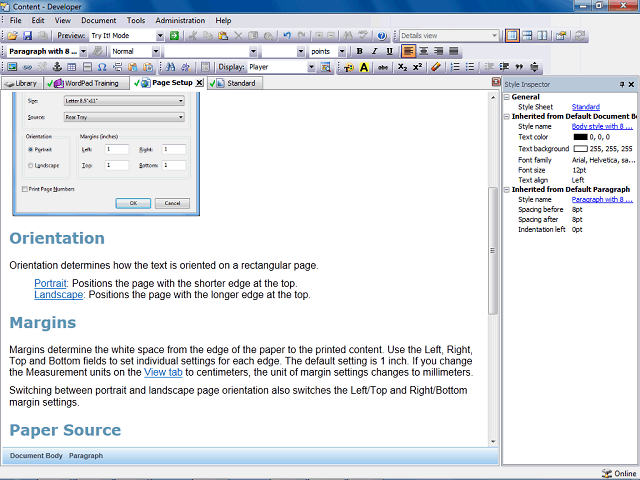Screen dimensions: 640x480
Task: Toggle italic formatting
Action: (x=374, y=51)
